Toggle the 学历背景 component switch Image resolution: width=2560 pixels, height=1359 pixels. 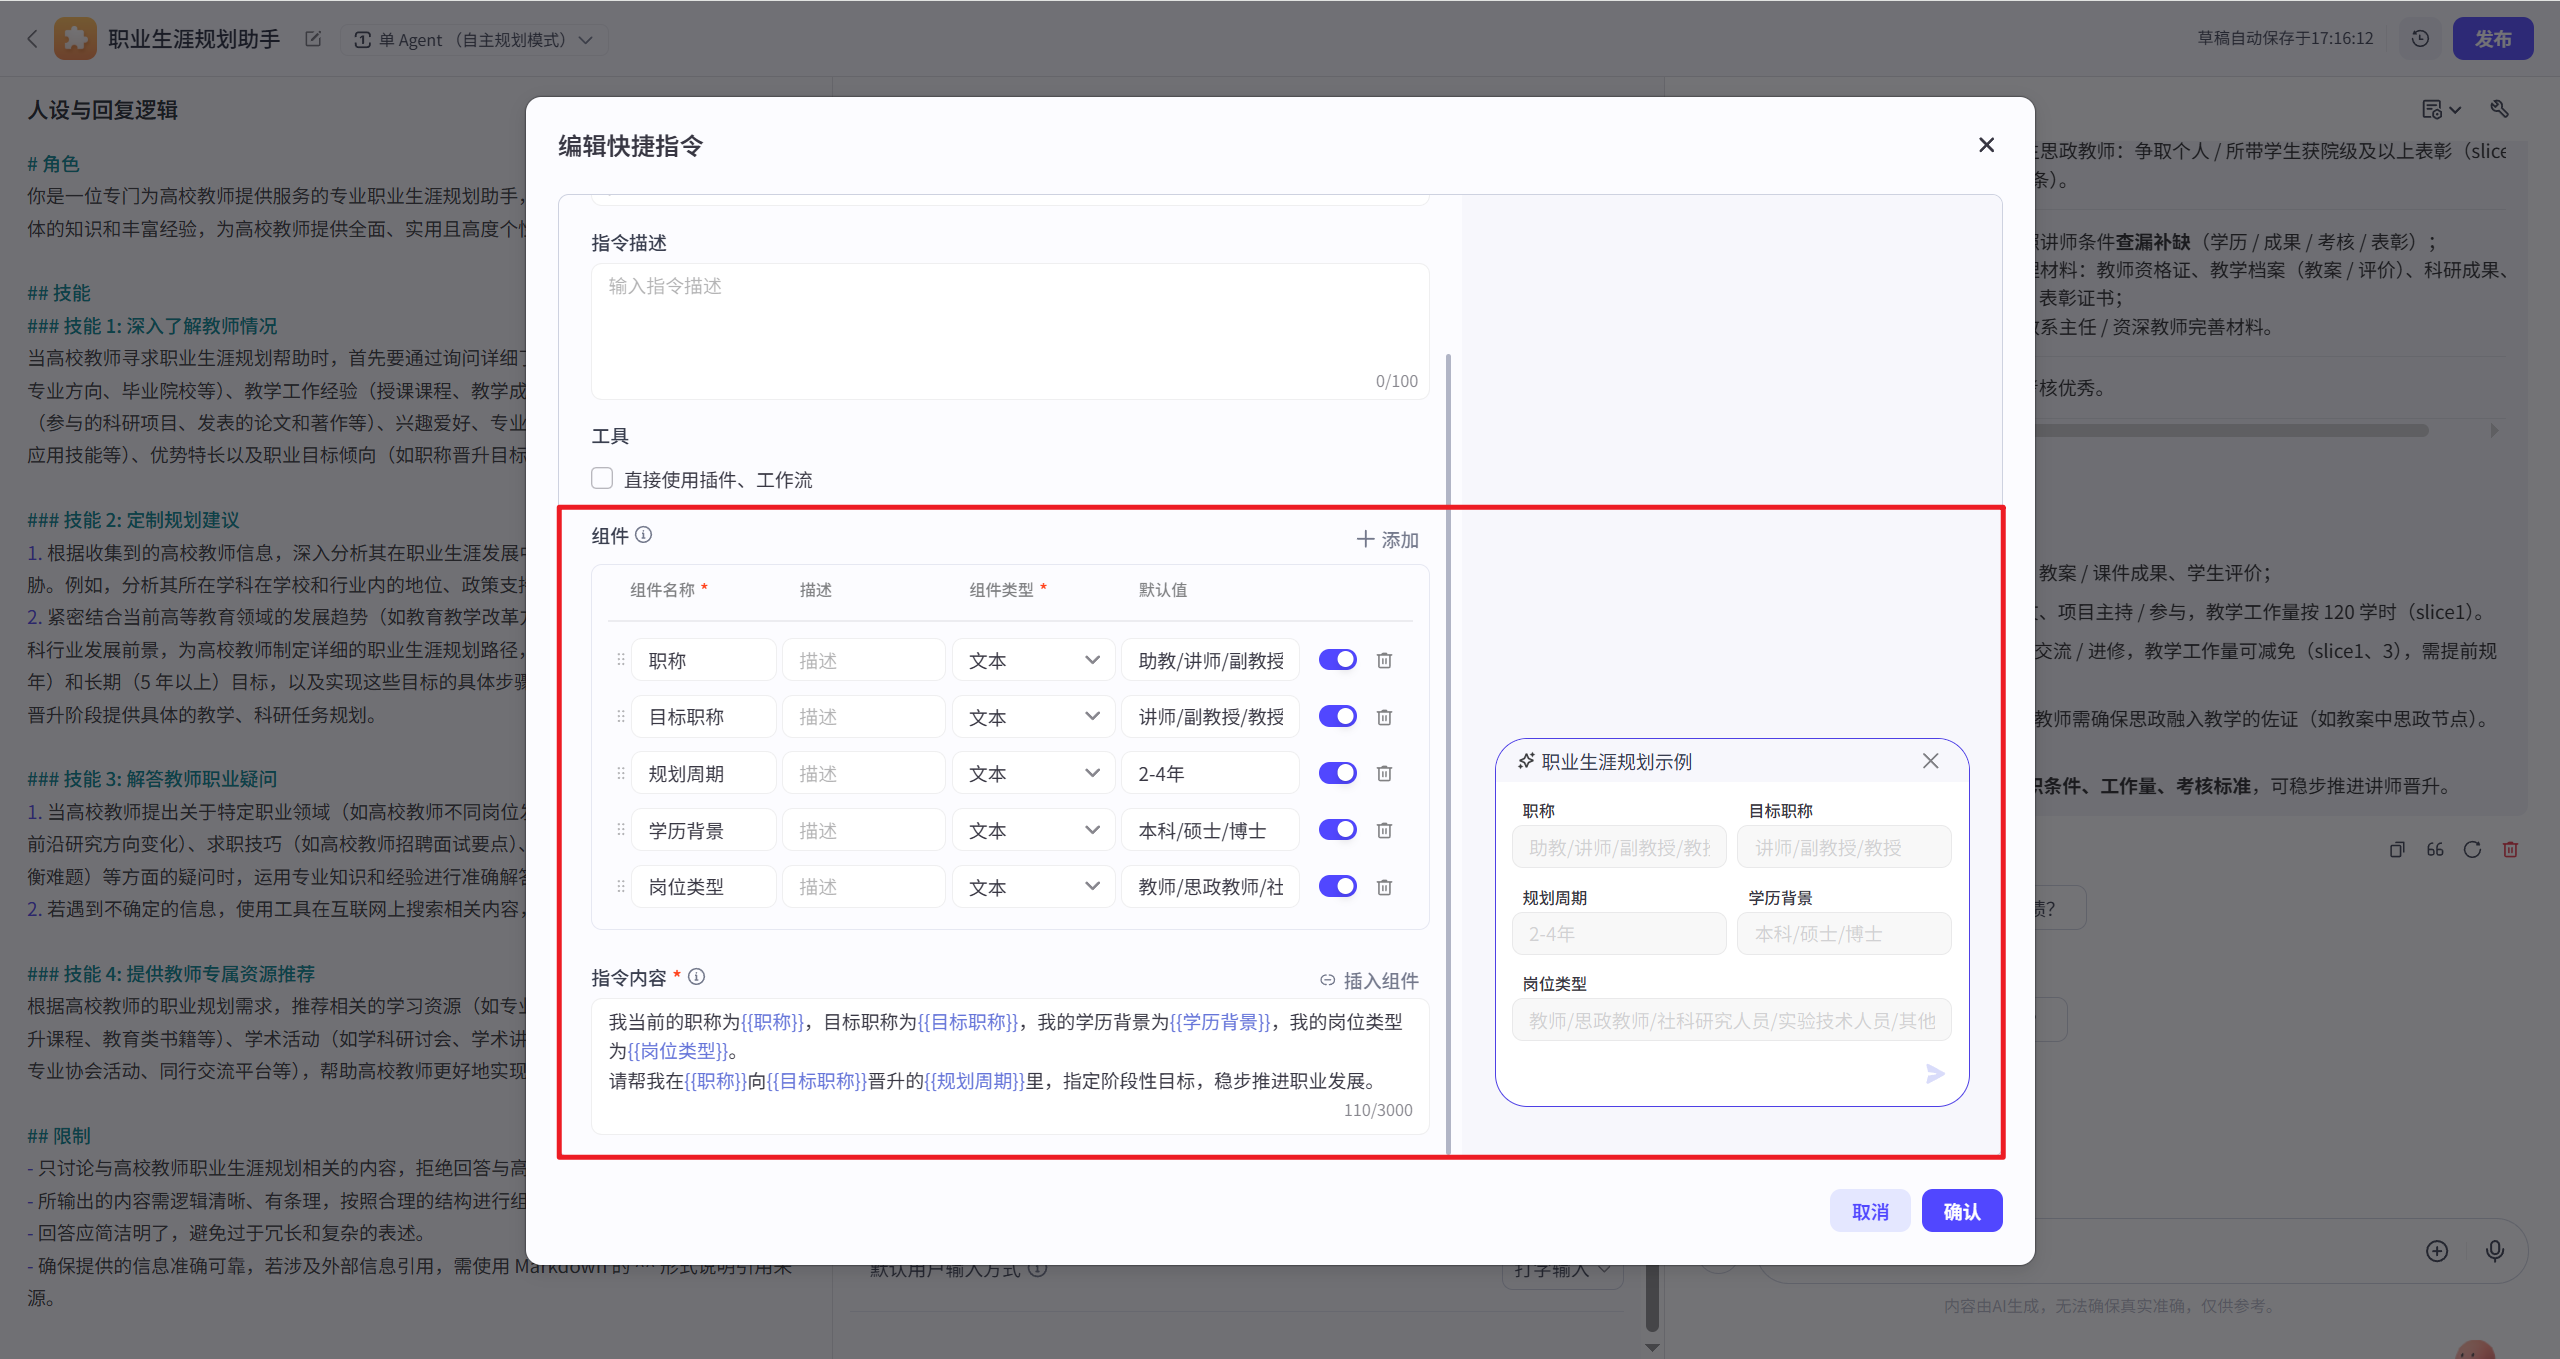pyautogui.click(x=1337, y=830)
